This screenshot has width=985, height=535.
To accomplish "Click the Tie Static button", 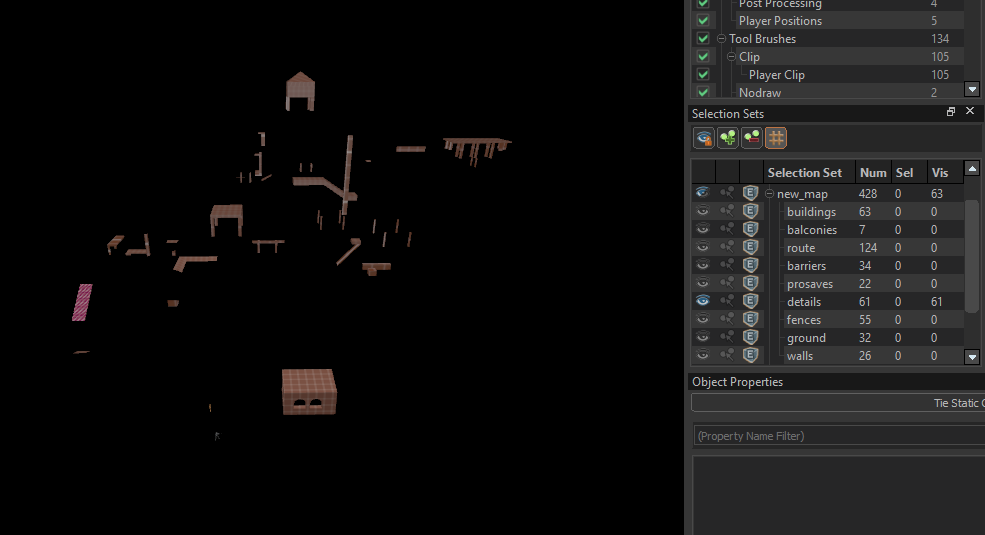I will pyautogui.click(x=838, y=403).
